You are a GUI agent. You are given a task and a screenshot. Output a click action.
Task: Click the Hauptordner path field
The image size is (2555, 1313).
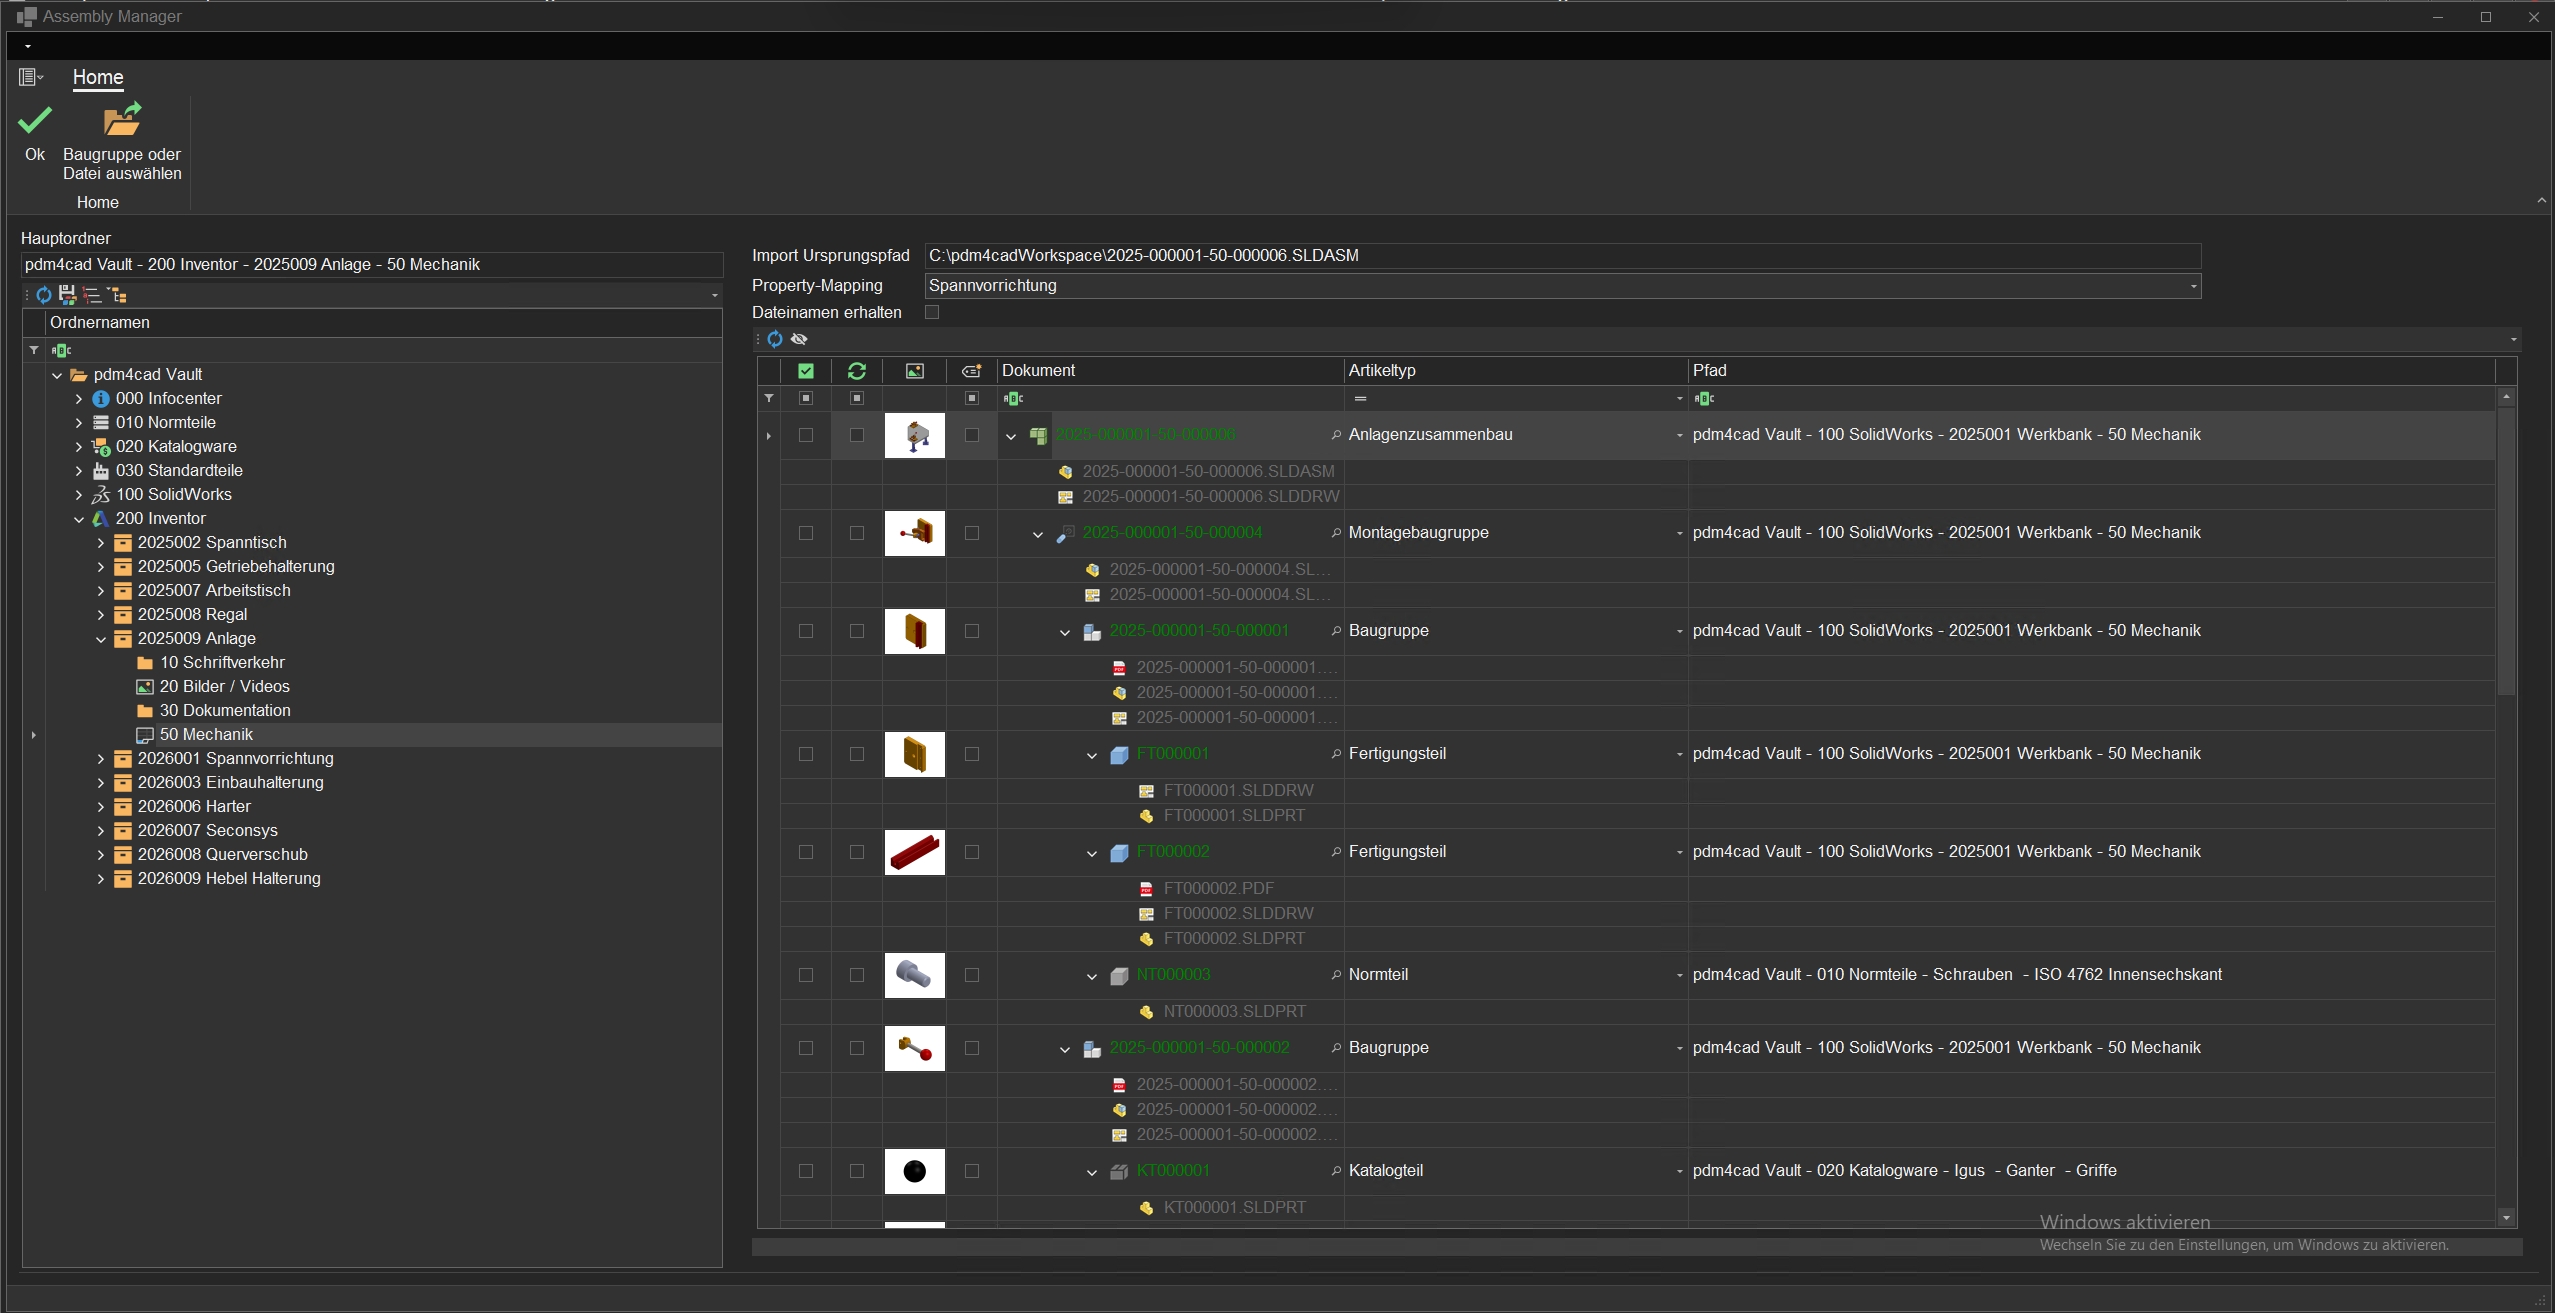372,265
